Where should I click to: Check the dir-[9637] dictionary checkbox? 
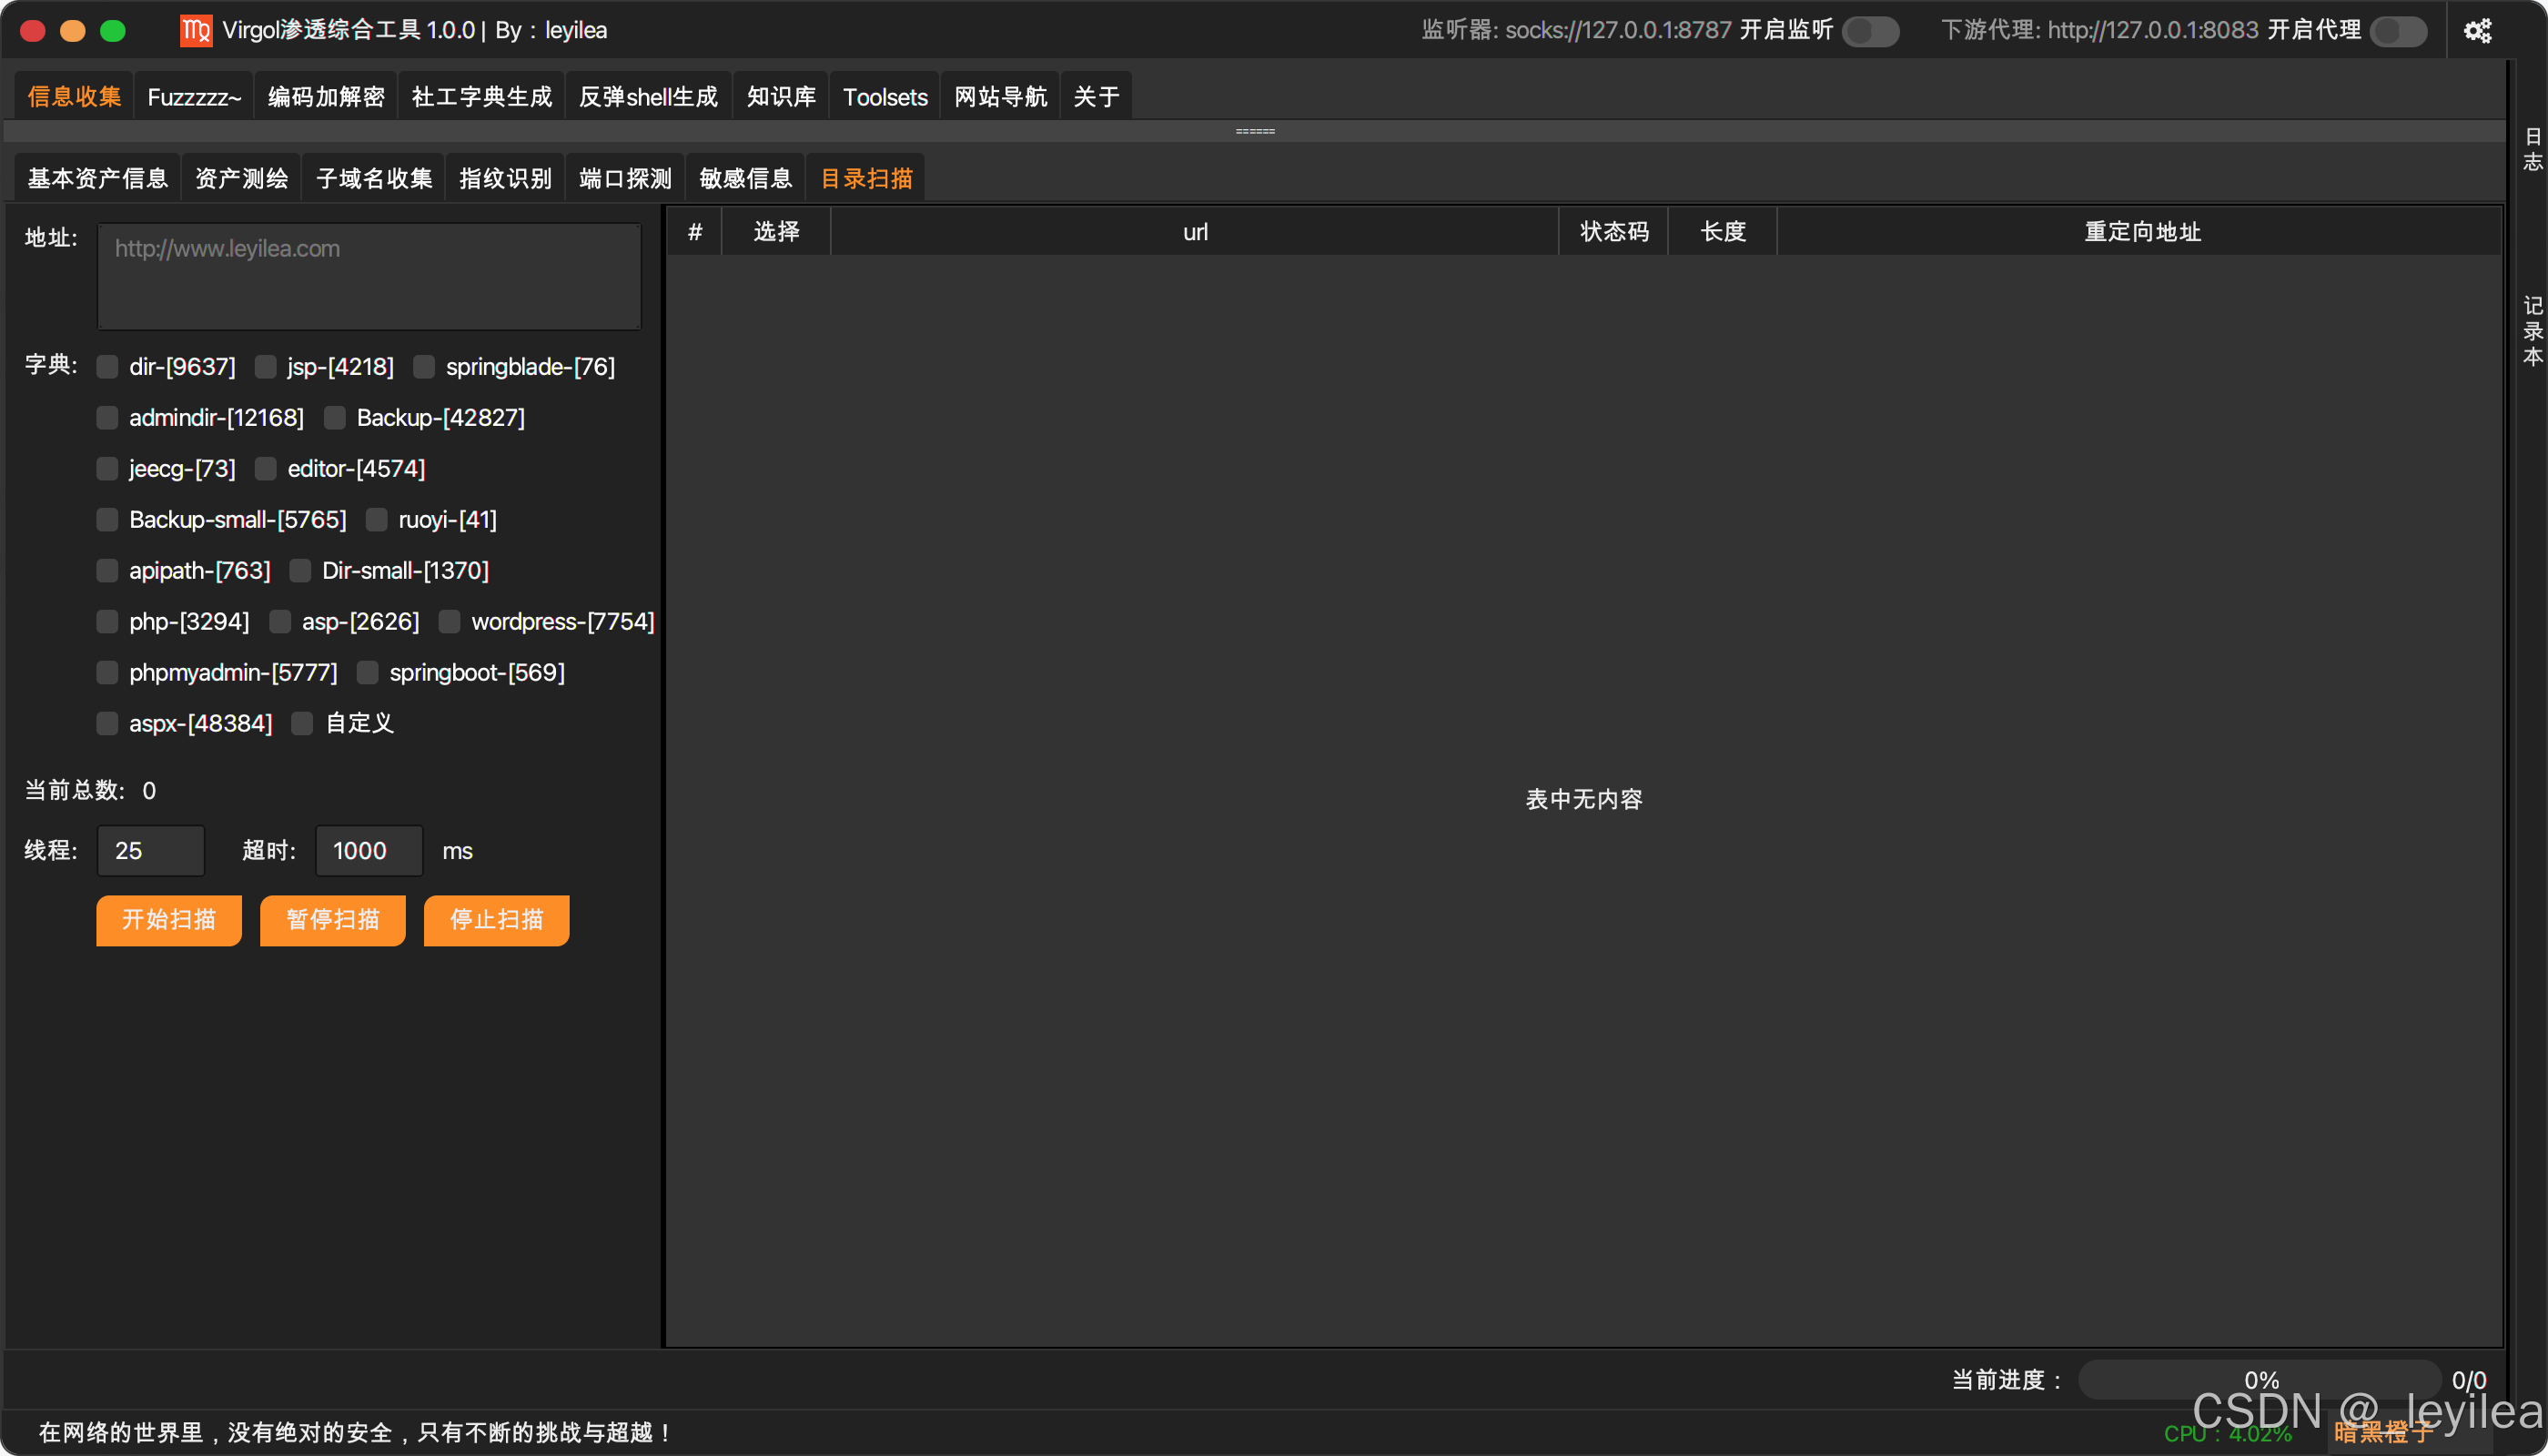click(108, 367)
